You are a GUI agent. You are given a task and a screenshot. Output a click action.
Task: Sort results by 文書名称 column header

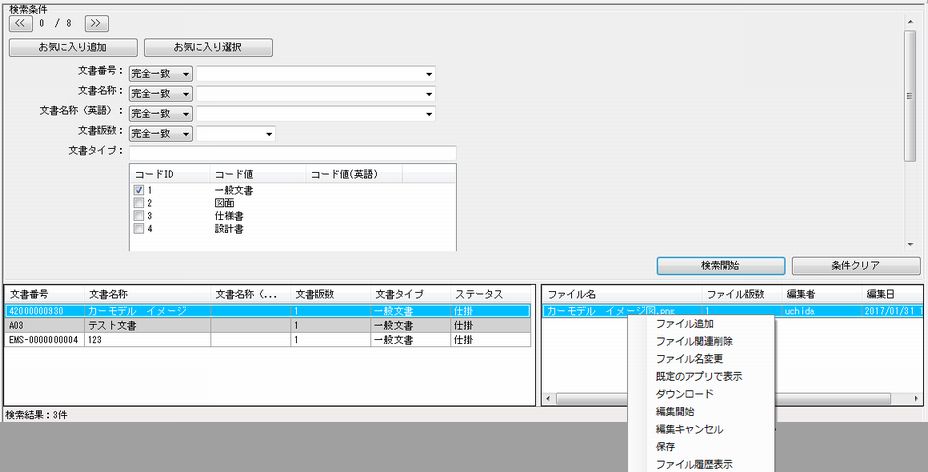[x=147, y=295]
